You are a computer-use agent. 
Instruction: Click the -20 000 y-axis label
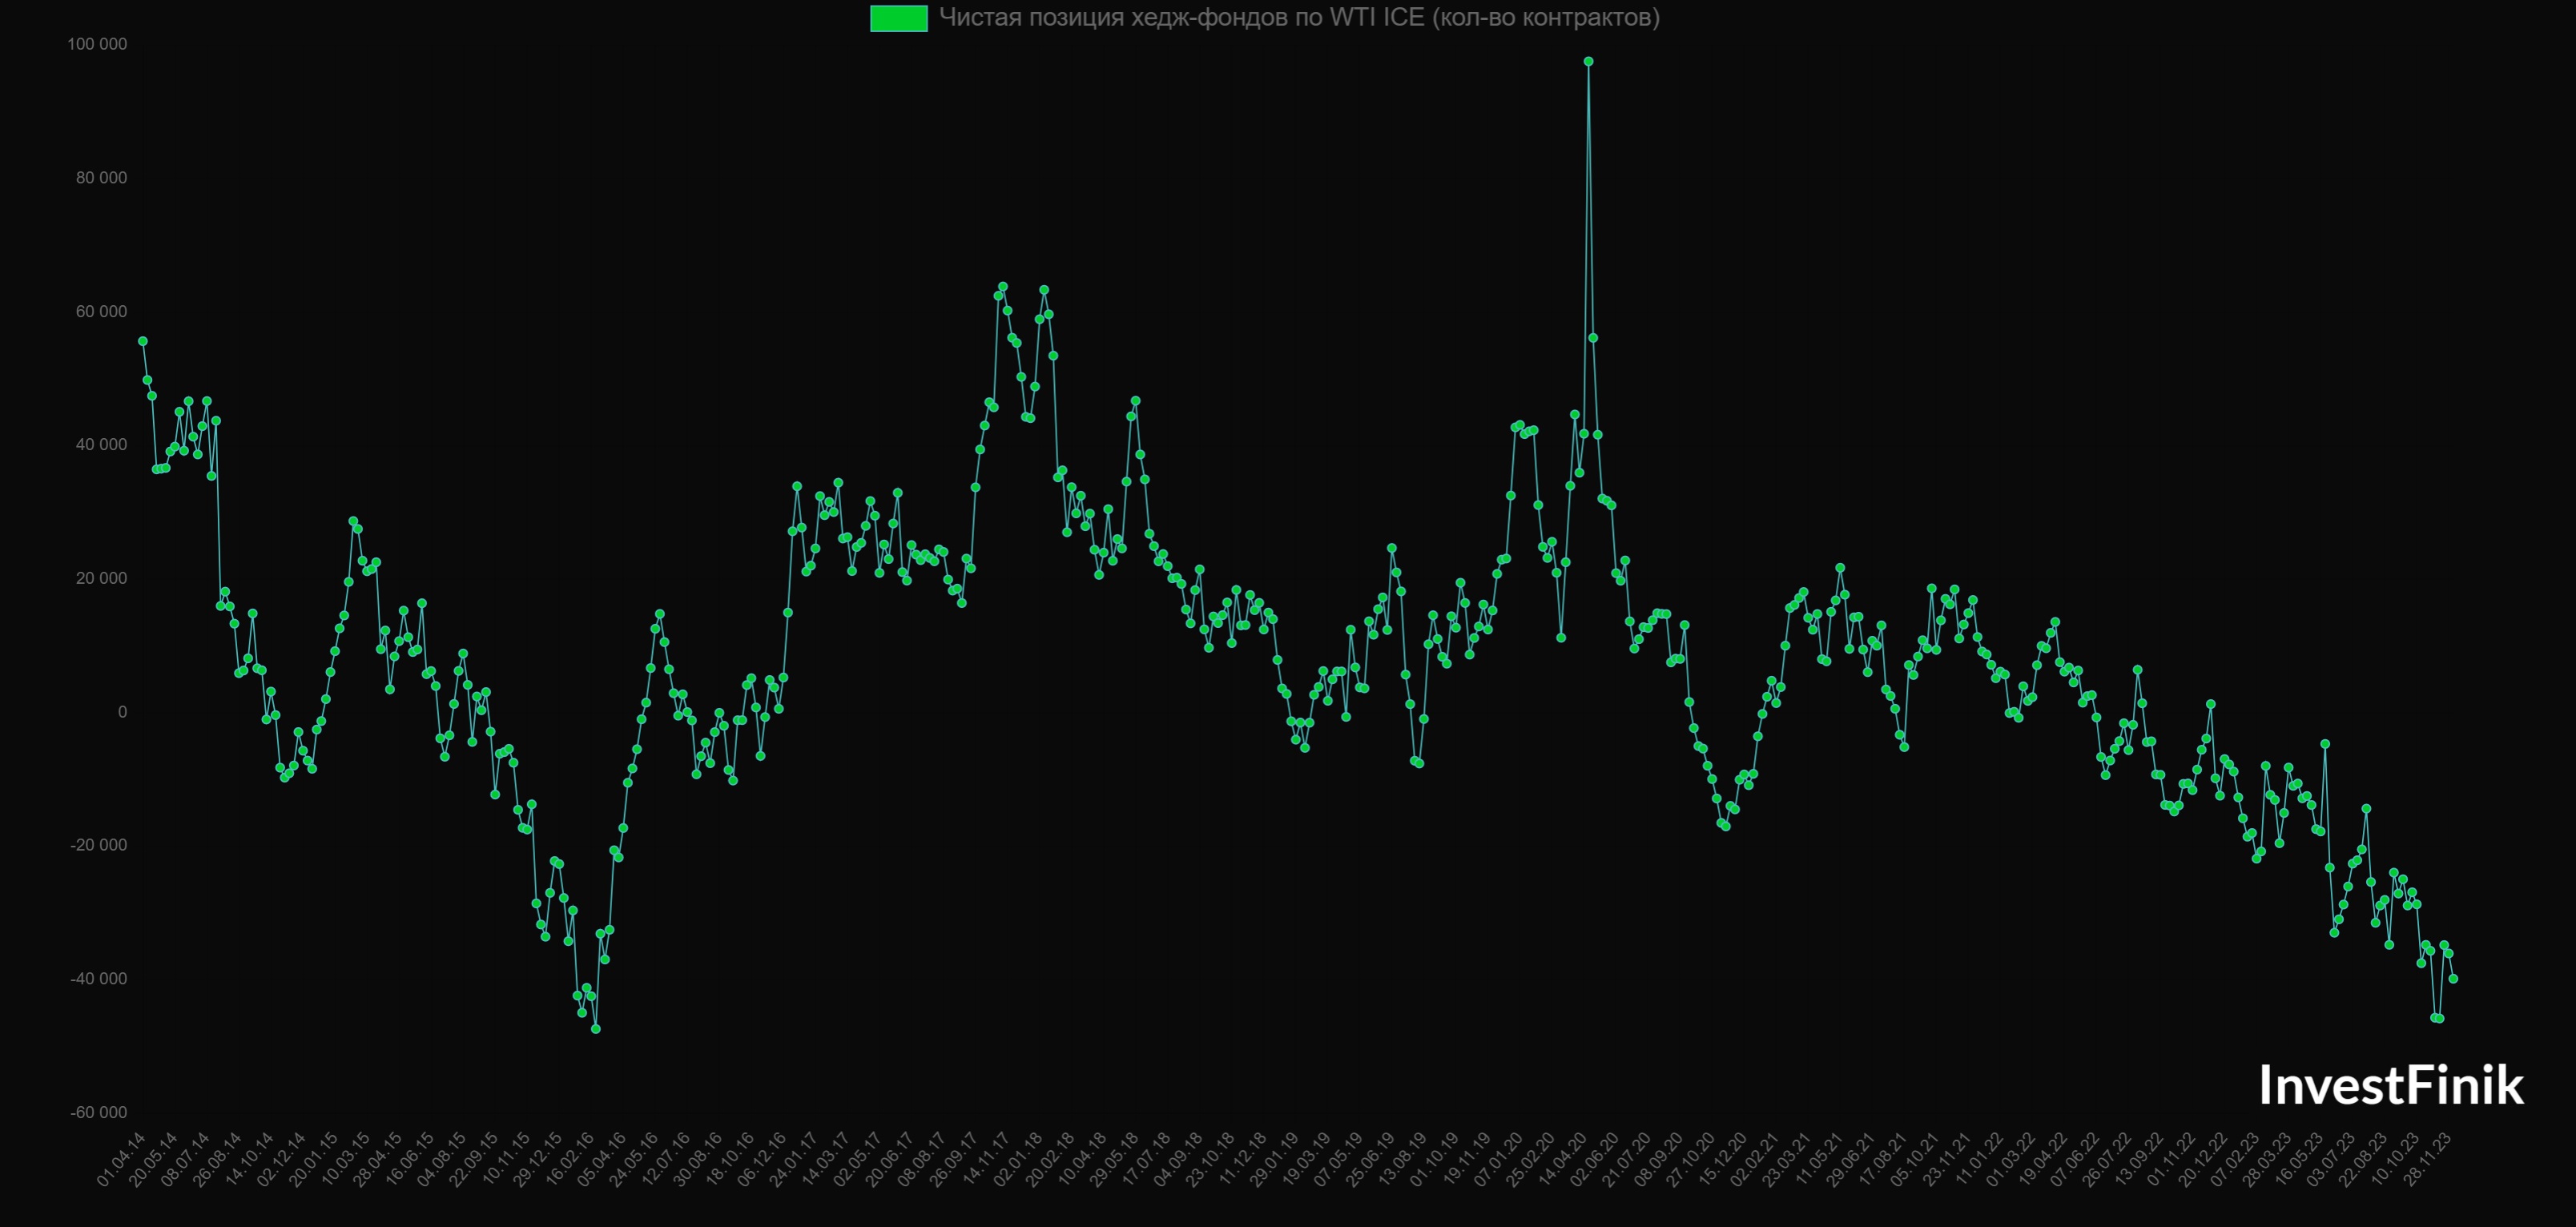tap(98, 845)
